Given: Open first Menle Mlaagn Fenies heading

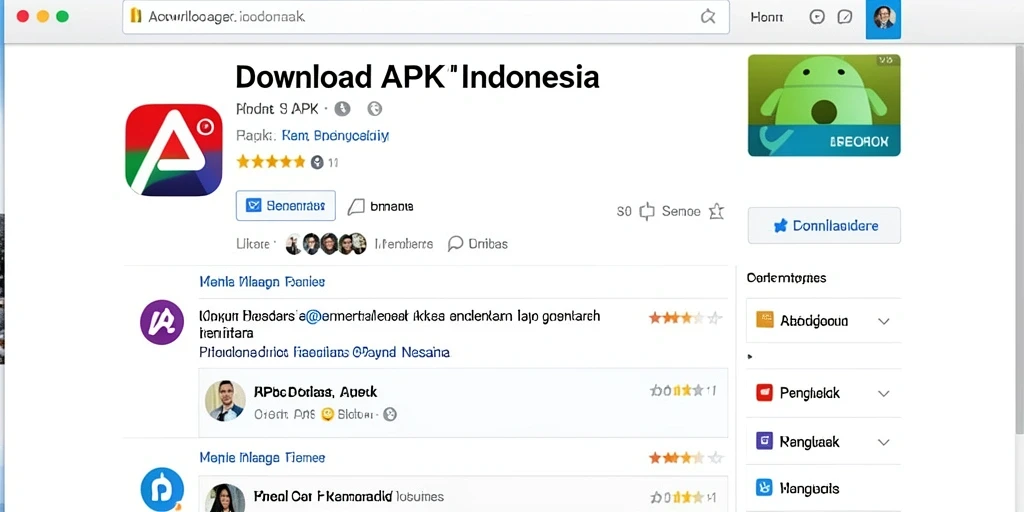Looking at the screenshot, I should [x=262, y=281].
